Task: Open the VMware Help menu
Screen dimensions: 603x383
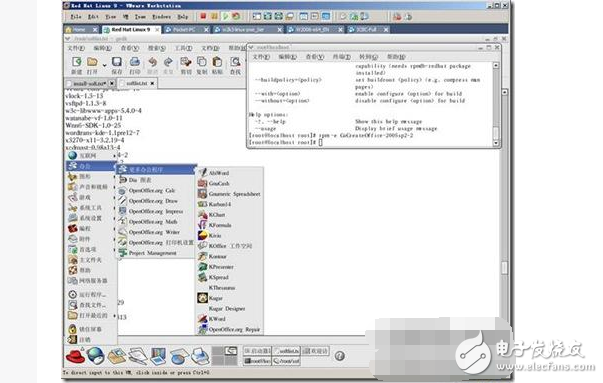Action: 183,17
